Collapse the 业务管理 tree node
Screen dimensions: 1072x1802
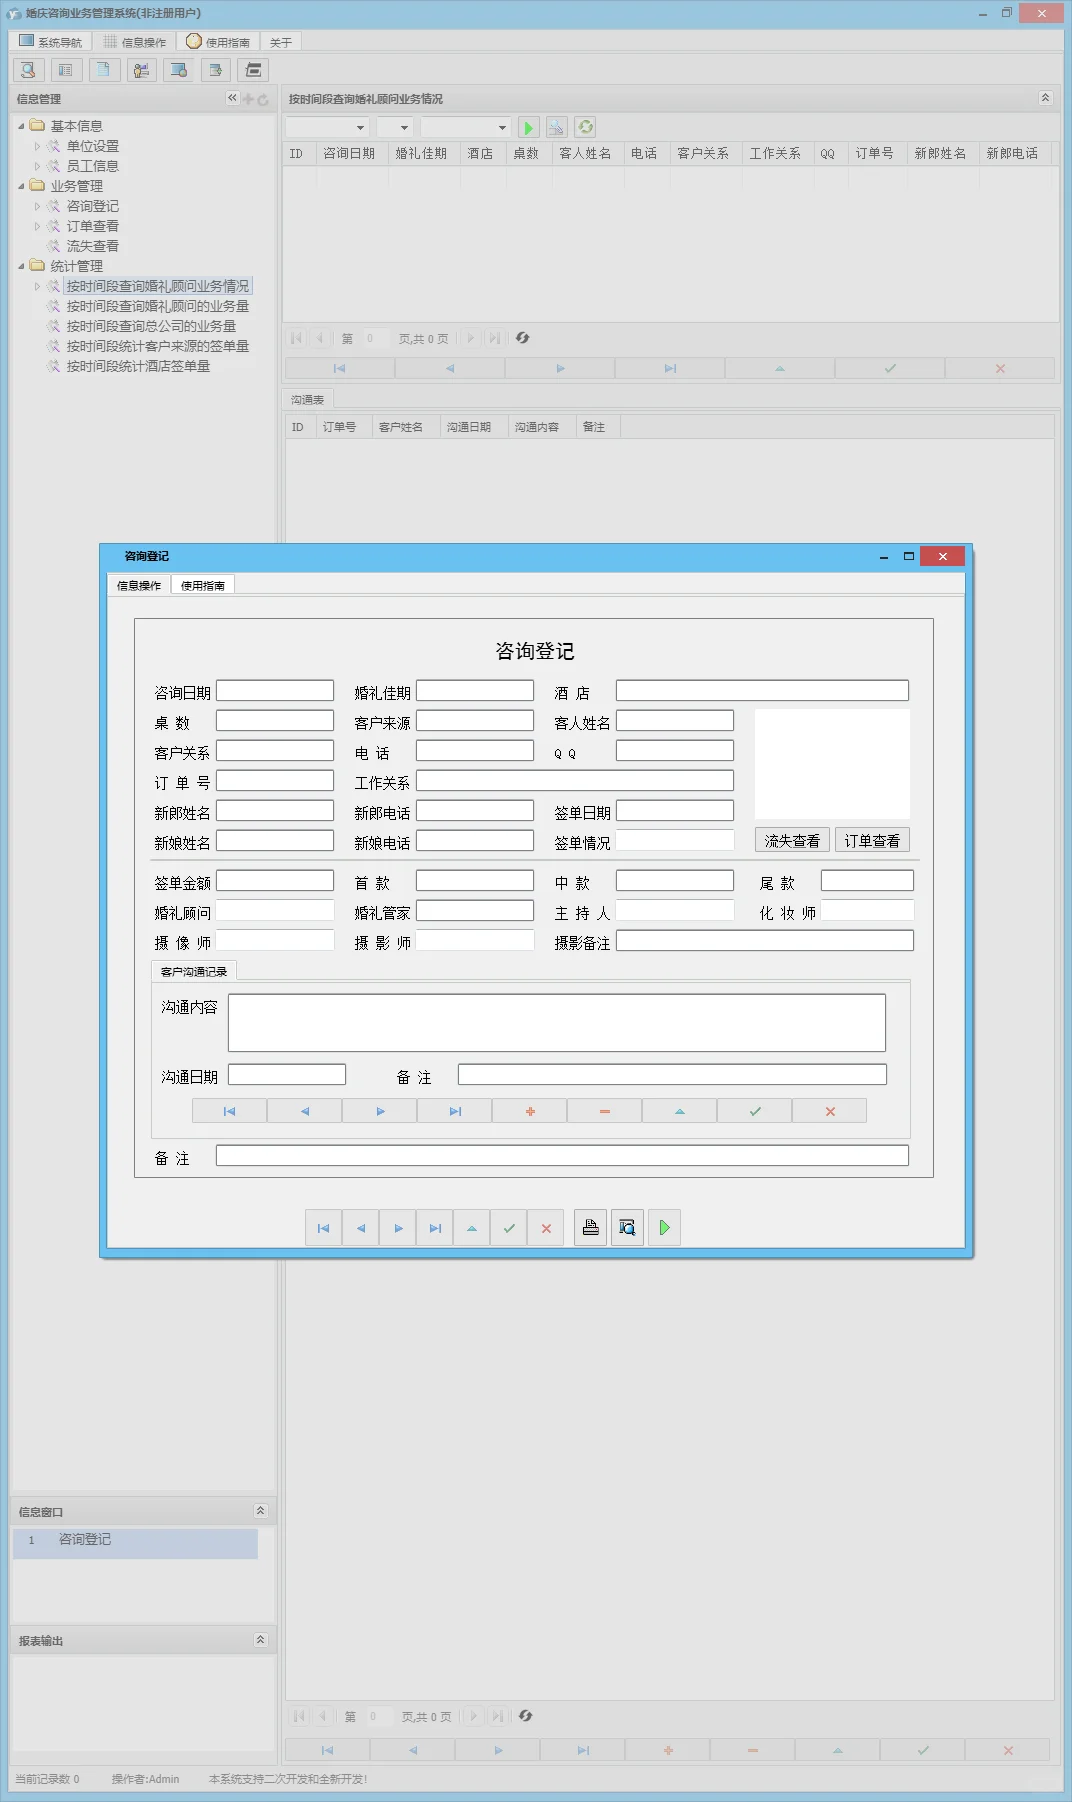(21, 186)
